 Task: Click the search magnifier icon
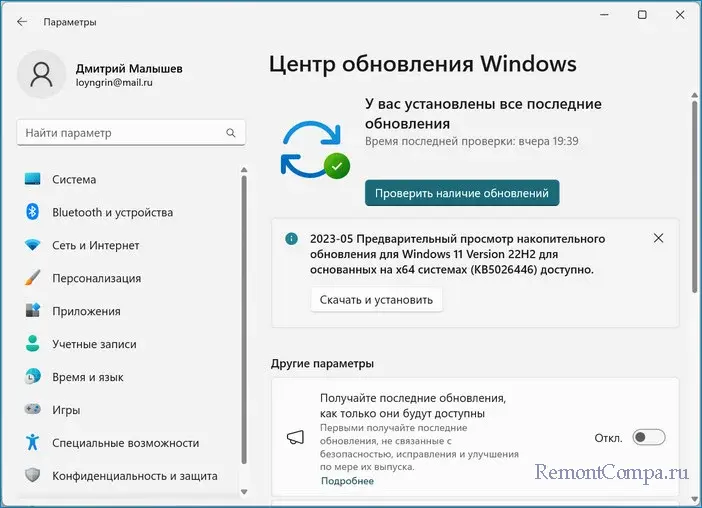coord(231,132)
